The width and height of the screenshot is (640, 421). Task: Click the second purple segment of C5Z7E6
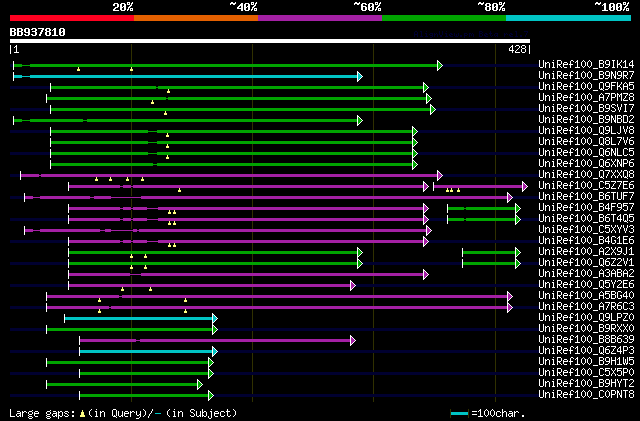pos(478,187)
